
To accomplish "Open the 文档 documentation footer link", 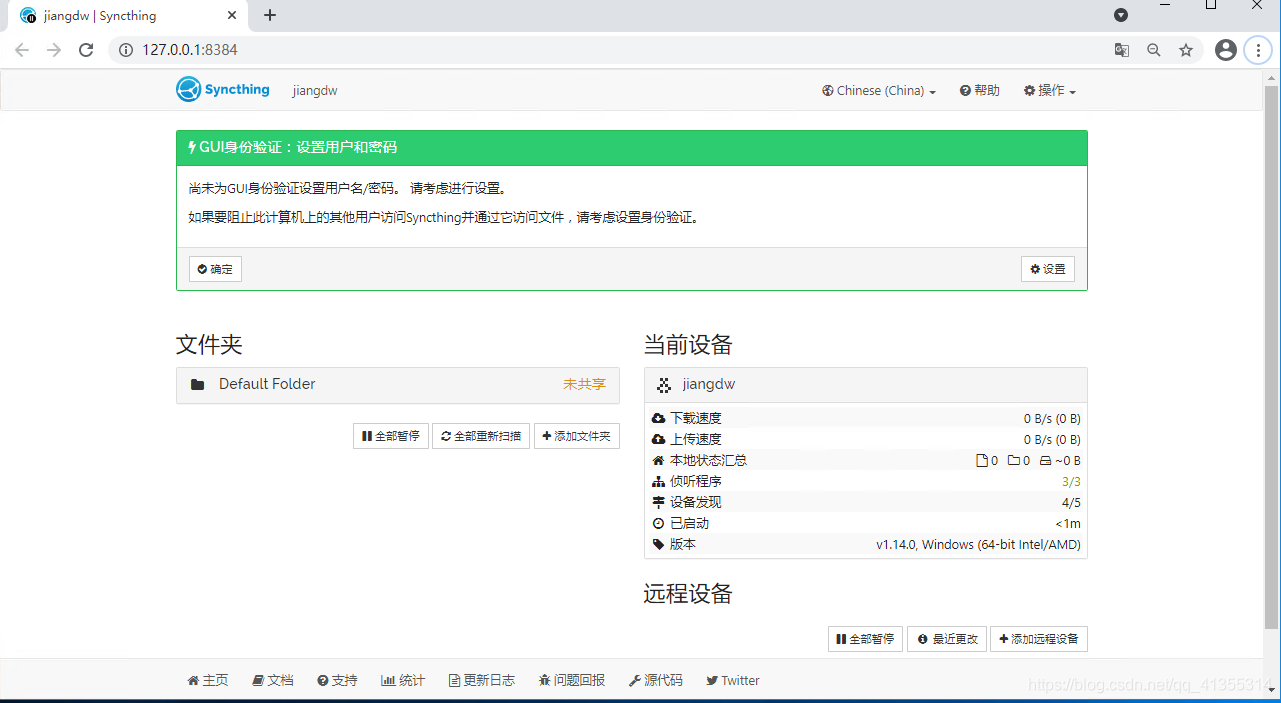I will [x=273, y=680].
